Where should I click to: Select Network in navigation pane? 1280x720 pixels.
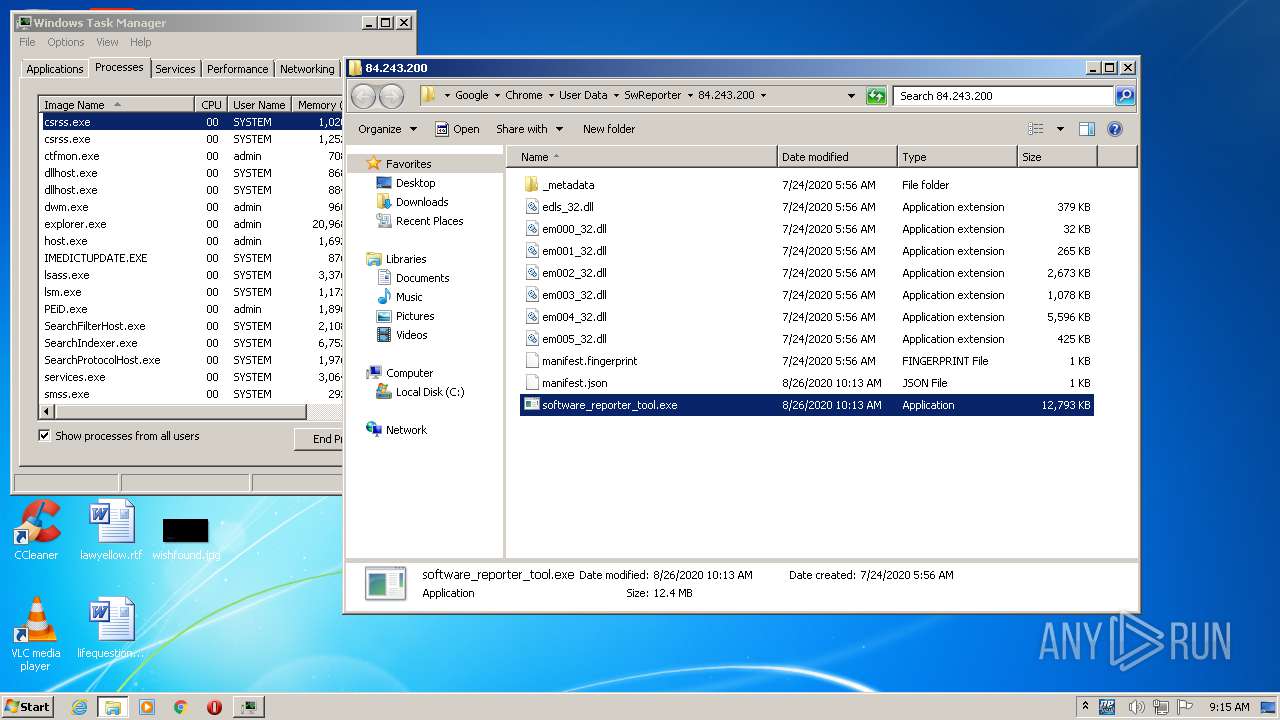click(x=397, y=430)
